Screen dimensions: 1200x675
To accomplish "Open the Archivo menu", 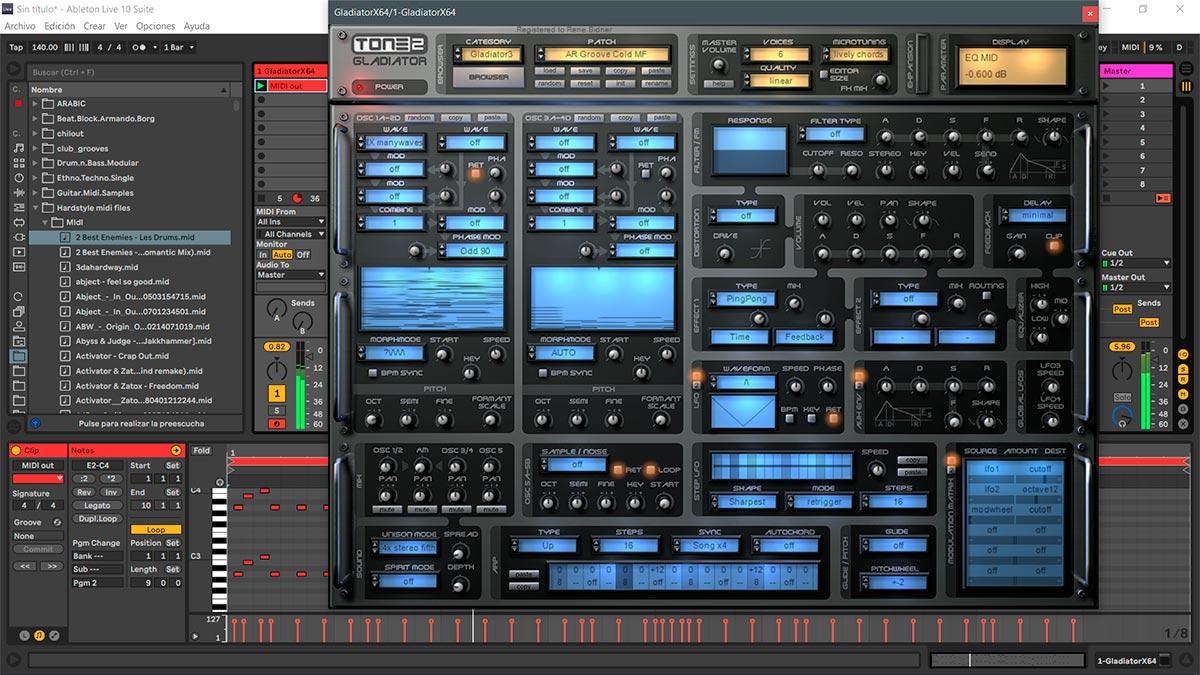I will point(20,26).
